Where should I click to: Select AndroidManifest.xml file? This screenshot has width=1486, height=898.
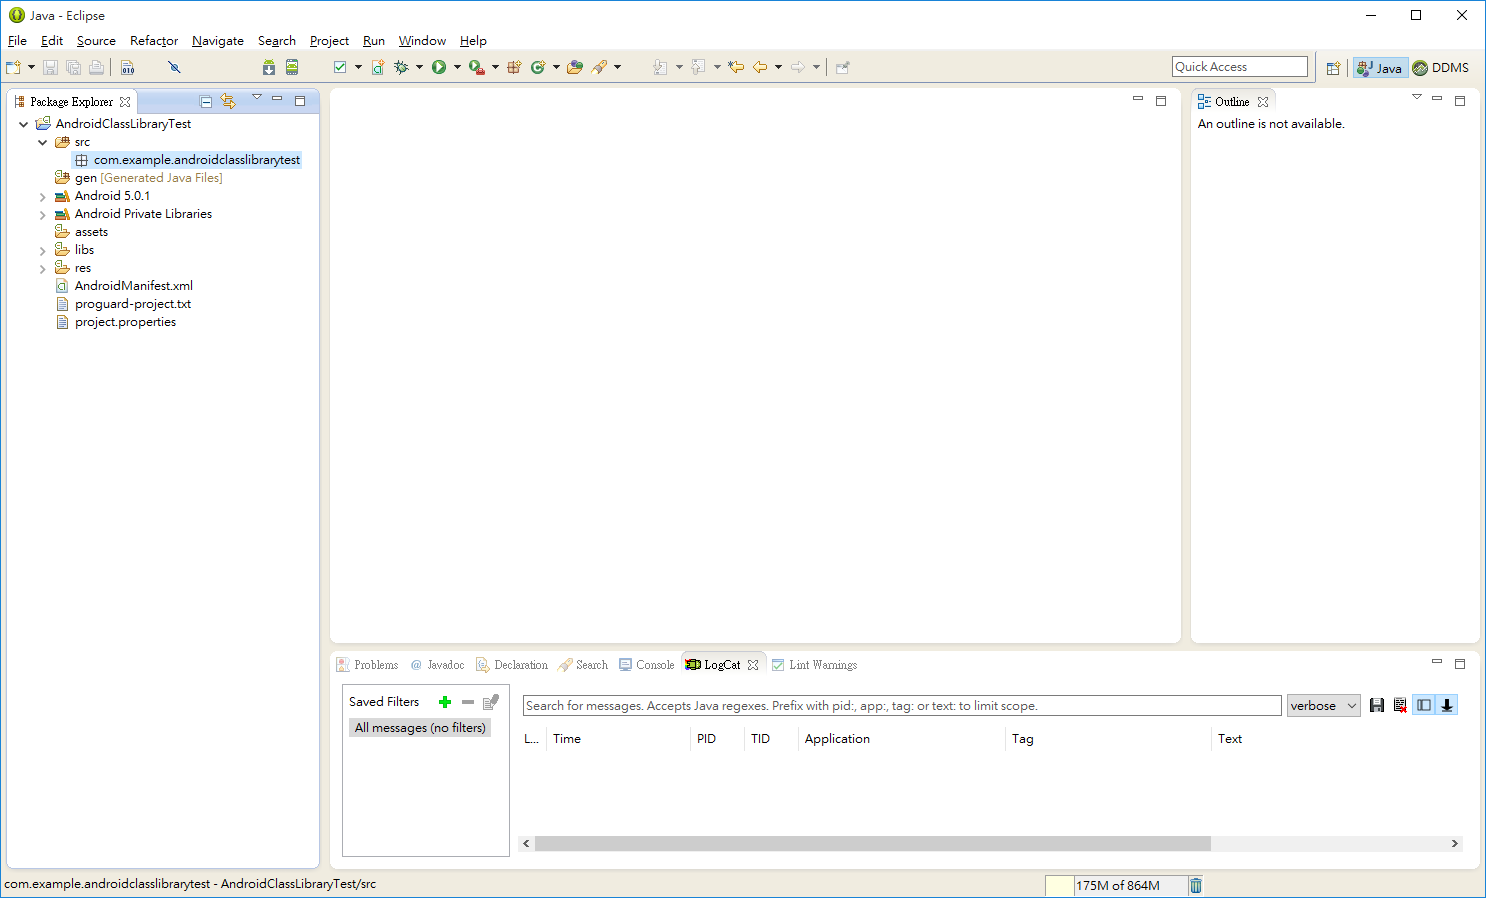[124, 286]
